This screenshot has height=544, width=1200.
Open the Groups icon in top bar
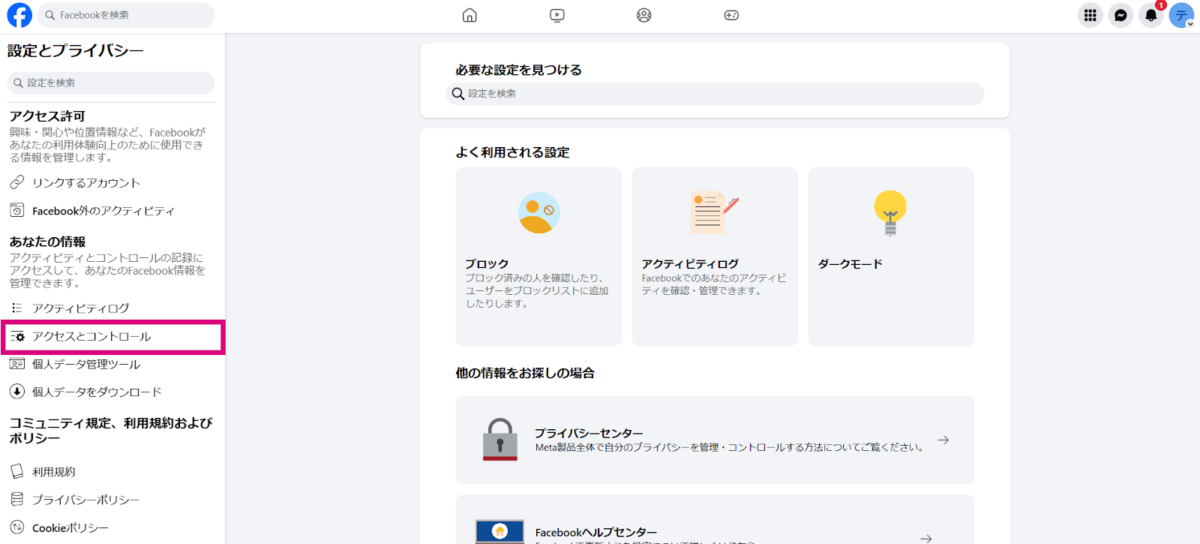(x=644, y=15)
